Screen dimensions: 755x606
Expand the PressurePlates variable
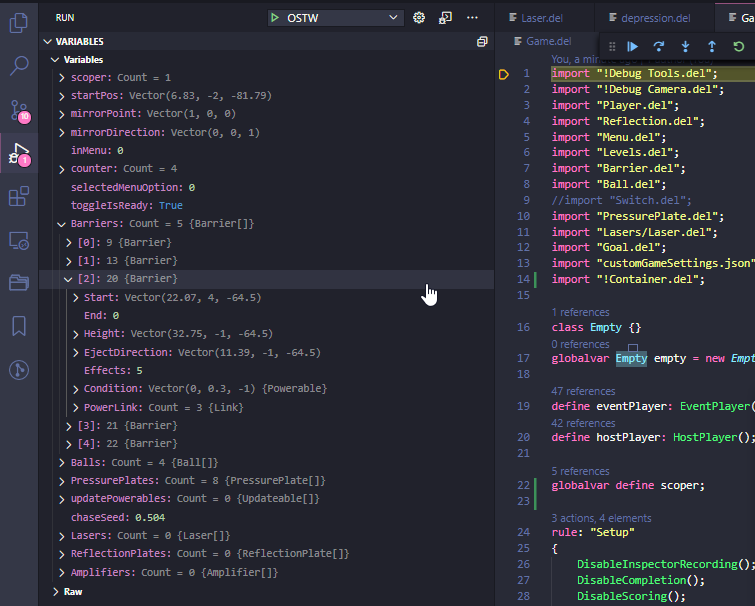[62, 481]
